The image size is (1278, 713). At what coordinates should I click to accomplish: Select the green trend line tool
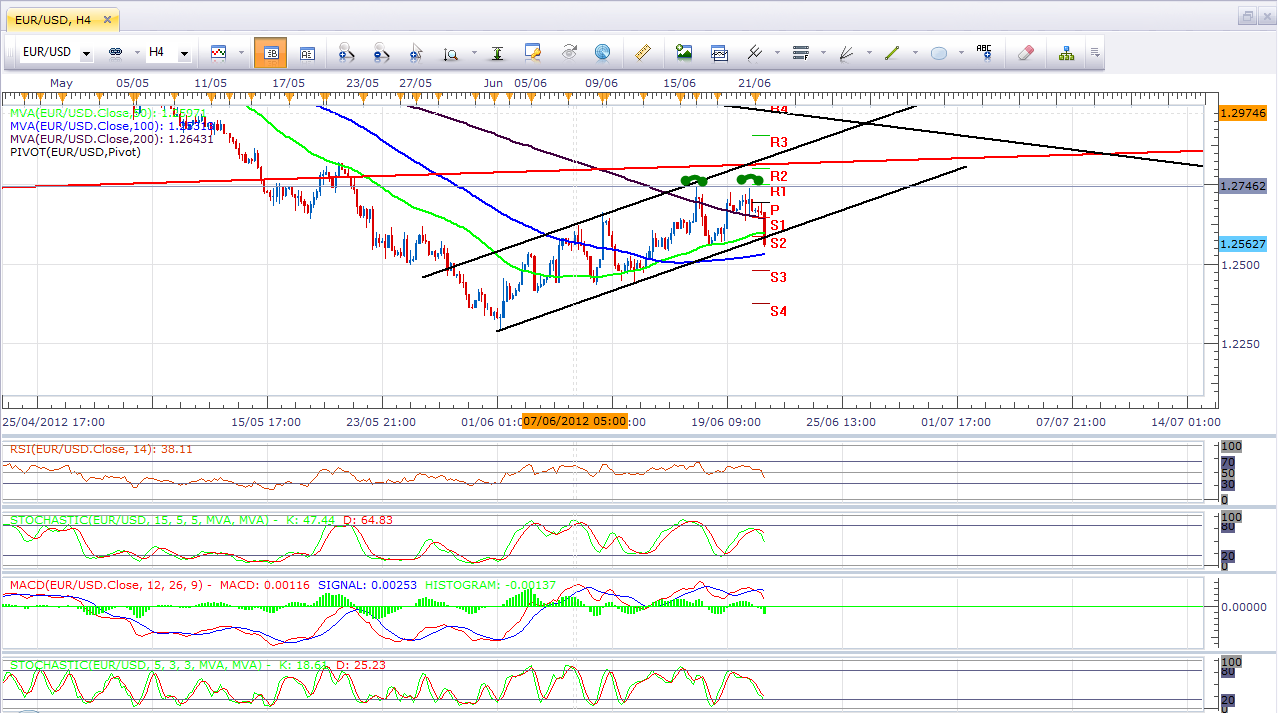tap(892, 52)
